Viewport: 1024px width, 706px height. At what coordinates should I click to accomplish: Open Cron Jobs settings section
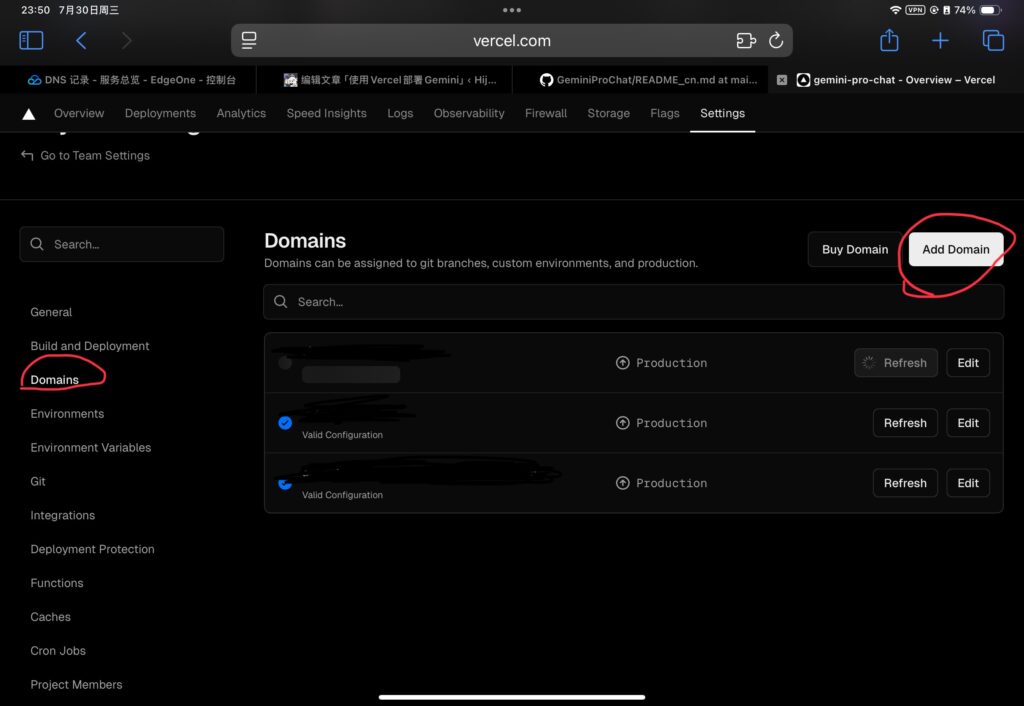click(x=58, y=651)
